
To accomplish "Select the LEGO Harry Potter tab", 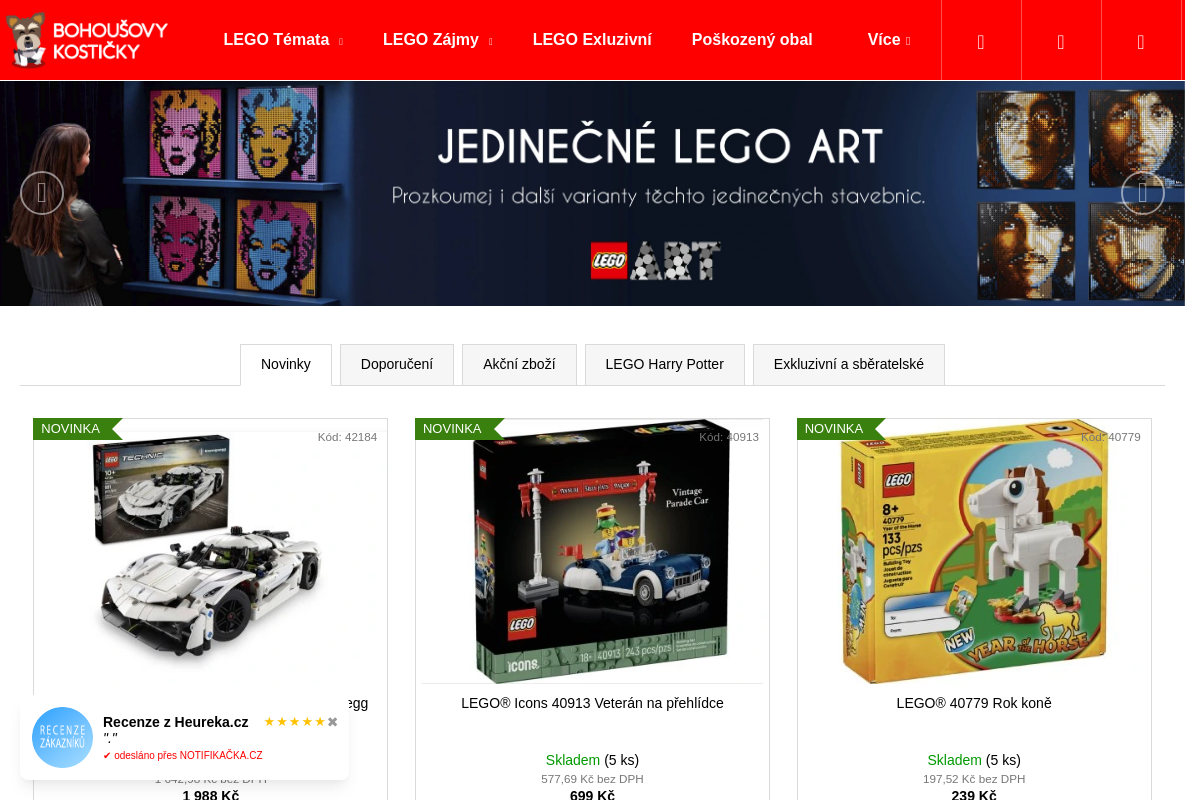I will pyautogui.click(x=665, y=365).
